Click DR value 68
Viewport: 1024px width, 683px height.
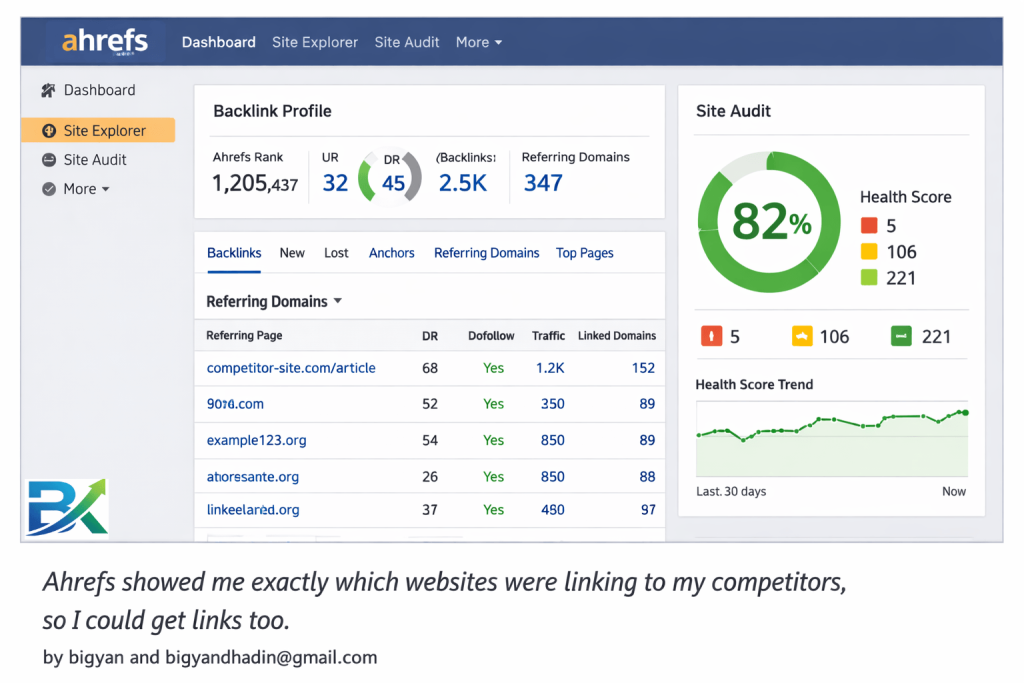pyautogui.click(x=430, y=368)
